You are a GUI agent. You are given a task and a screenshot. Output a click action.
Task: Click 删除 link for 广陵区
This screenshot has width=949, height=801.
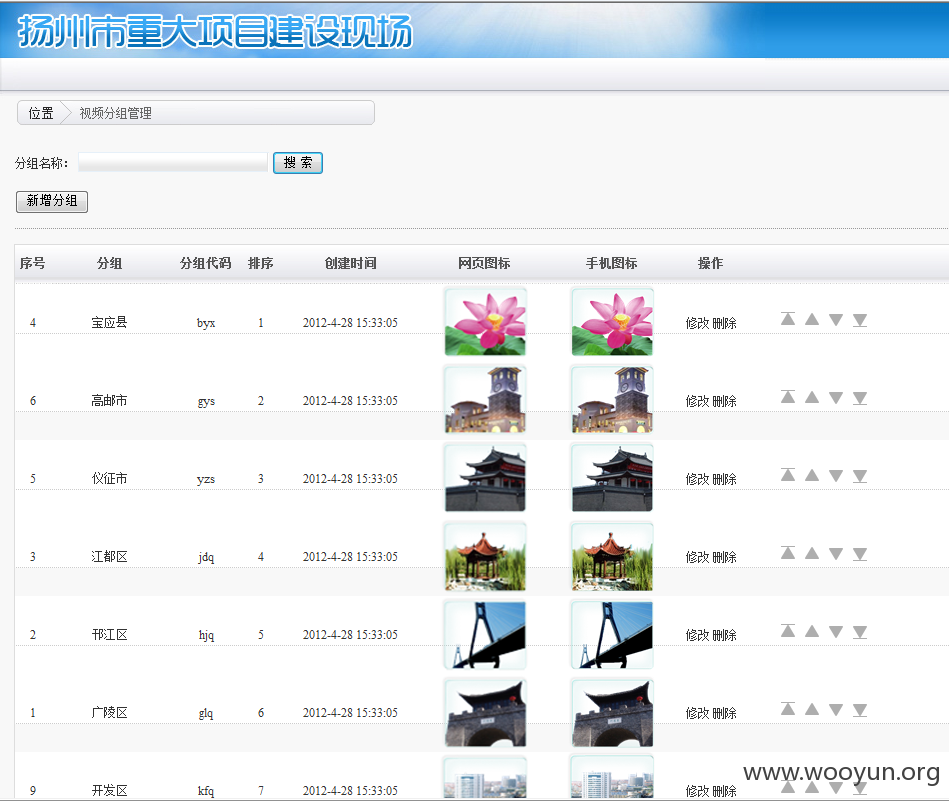(724, 714)
